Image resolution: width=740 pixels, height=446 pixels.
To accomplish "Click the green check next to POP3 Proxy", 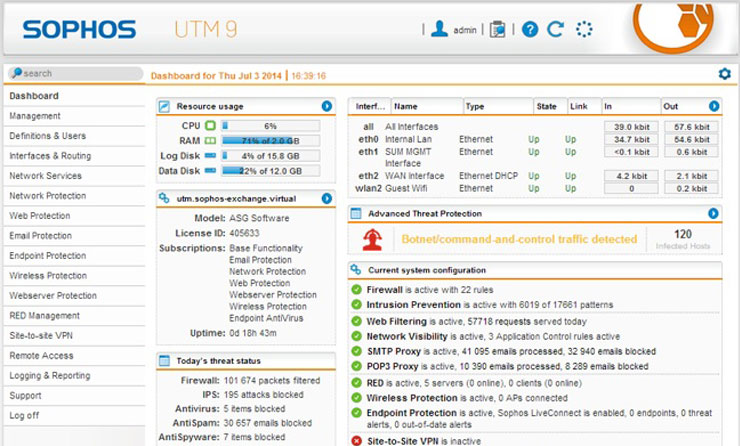I will pos(356,366).
